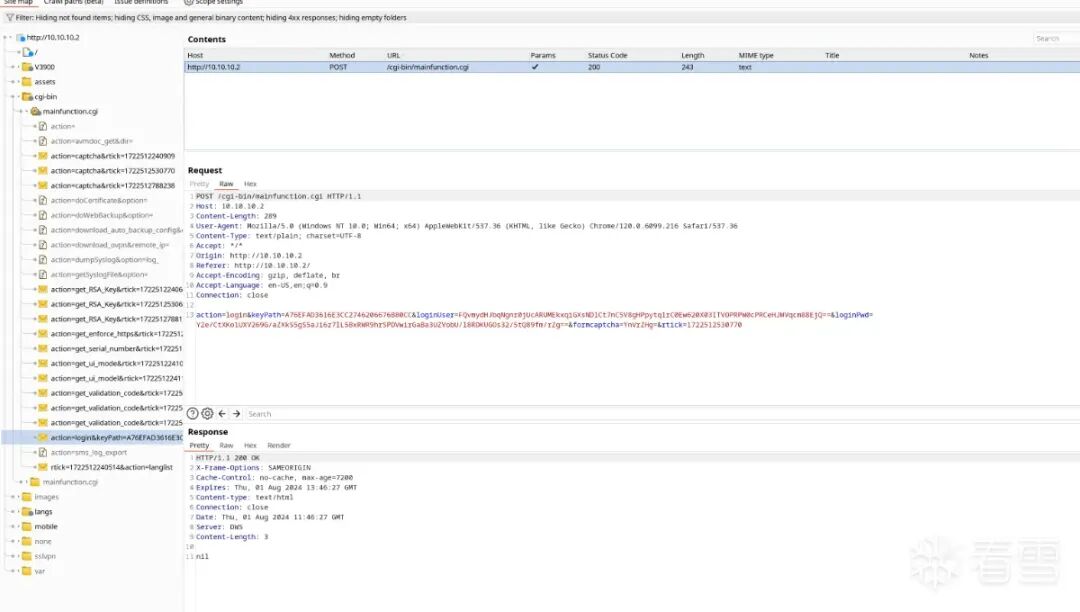Select tree row action=avmdoc_get&dir=
This screenshot has height=612, width=1080.
[x=92, y=141]
